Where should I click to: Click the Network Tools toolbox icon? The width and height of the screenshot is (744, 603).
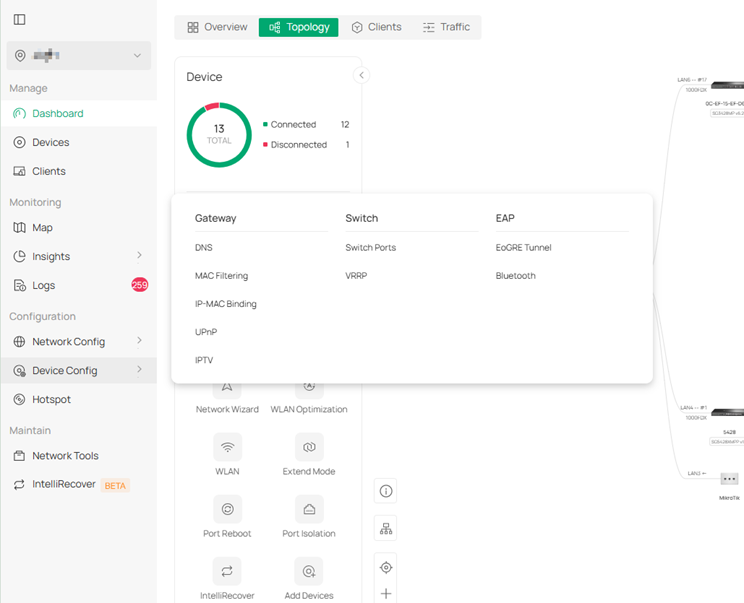19,456
